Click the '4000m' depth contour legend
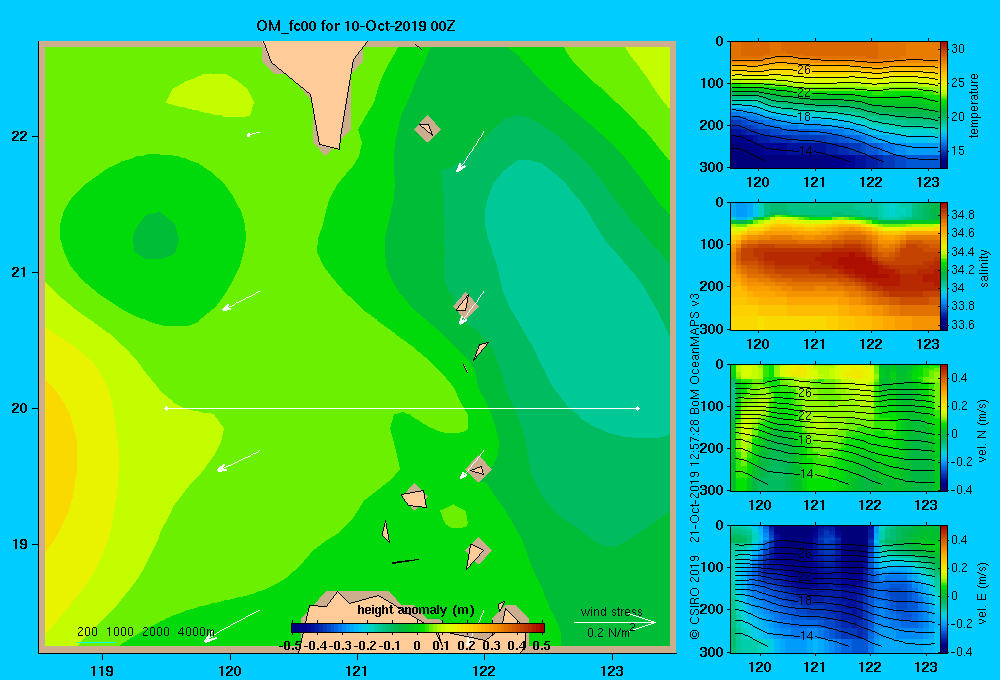The width and height of the screenshot is (1000, 680). pyautogui.click(x=196, y=632)
